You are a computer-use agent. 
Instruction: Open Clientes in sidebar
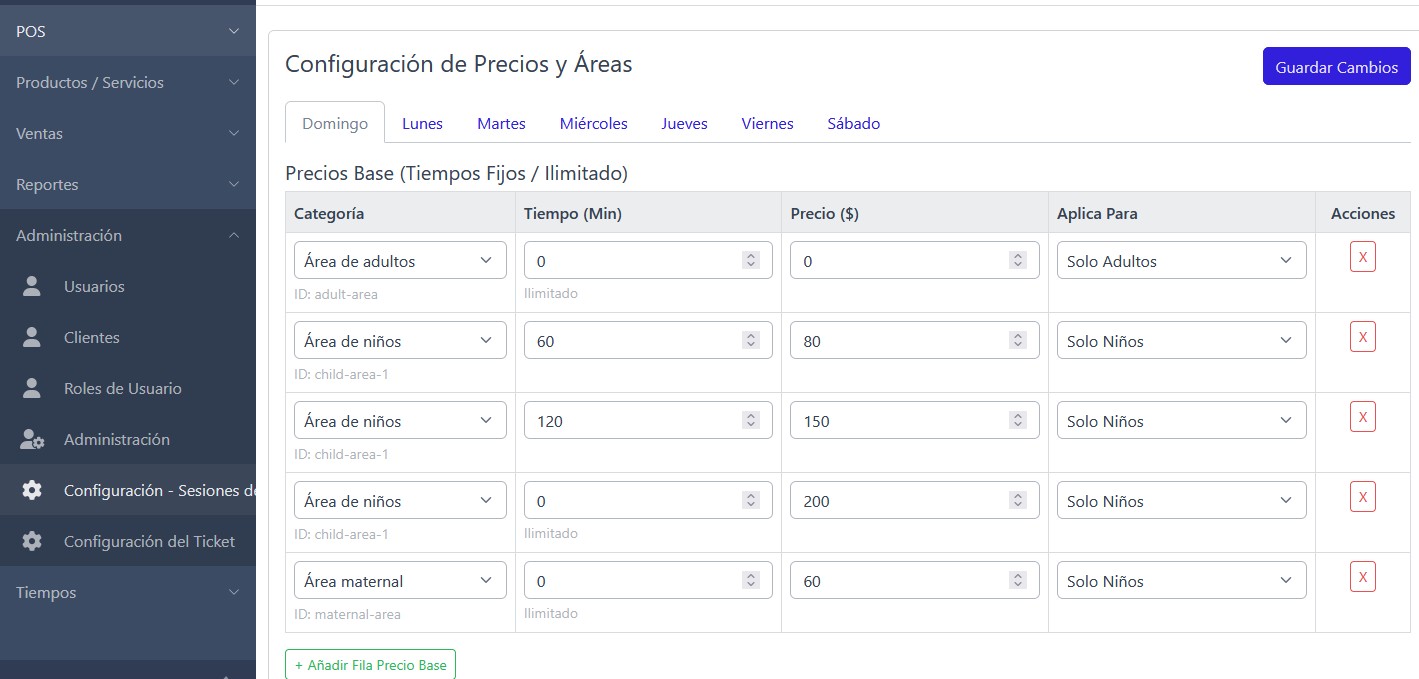(x=128, y=337)
